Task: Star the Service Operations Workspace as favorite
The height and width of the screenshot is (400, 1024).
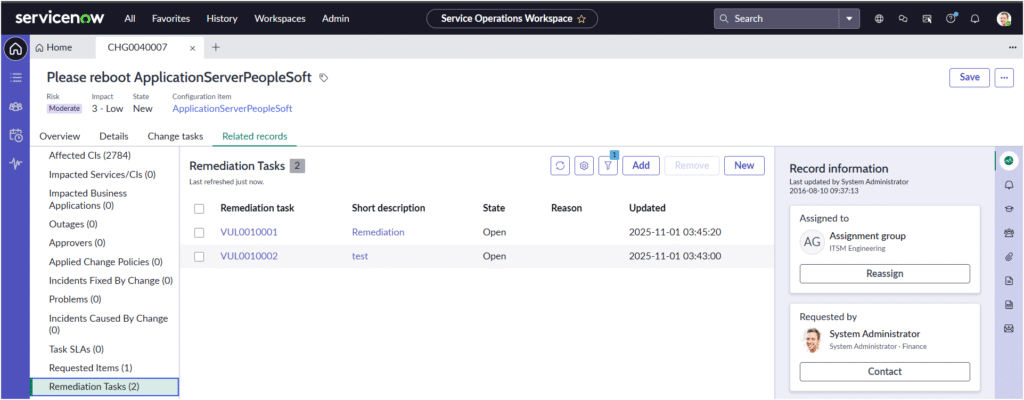Action: tap(581, 18)
